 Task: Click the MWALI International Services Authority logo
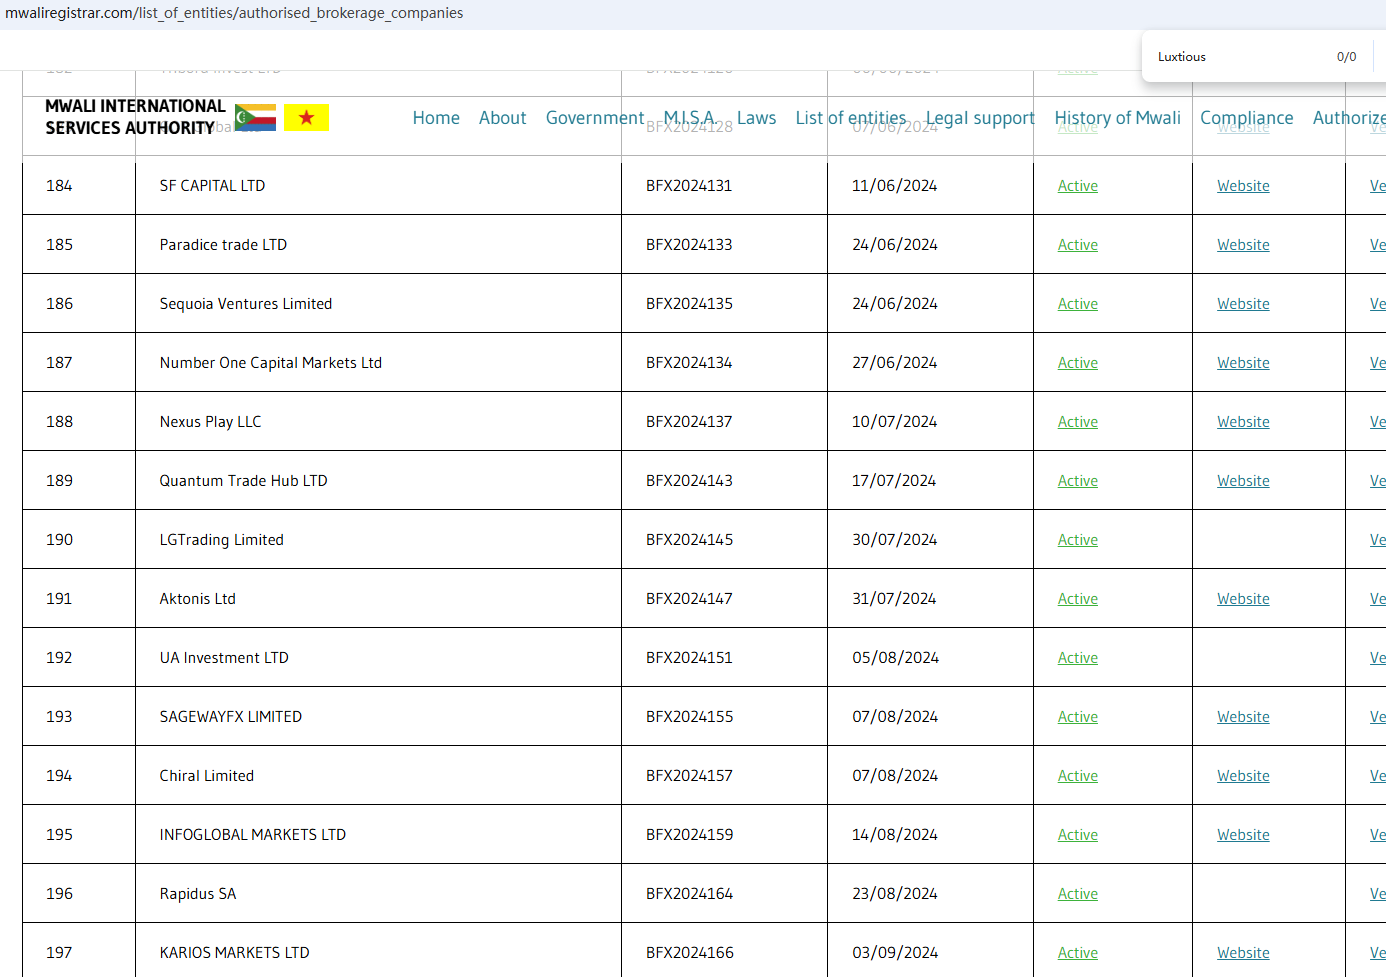pos(135,117)
